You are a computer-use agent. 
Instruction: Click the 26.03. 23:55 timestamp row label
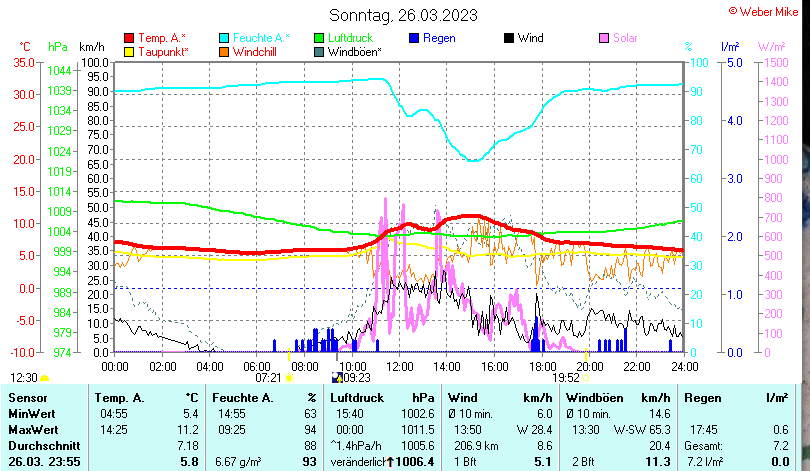(x=44, y=462)
